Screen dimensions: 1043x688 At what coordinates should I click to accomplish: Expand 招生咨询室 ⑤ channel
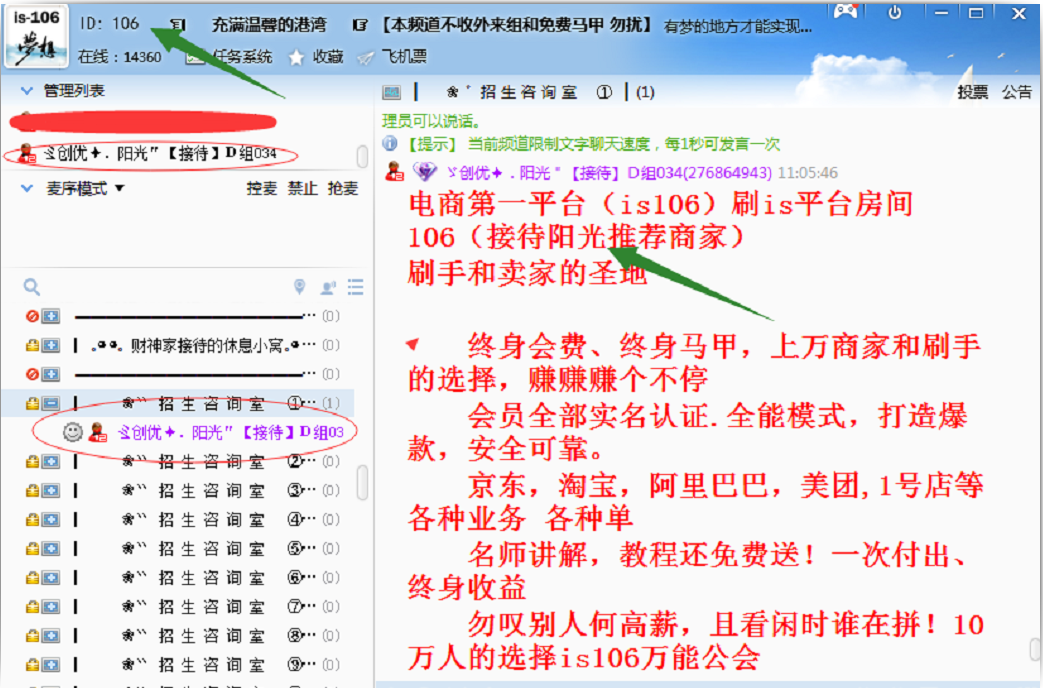point(51,549)
